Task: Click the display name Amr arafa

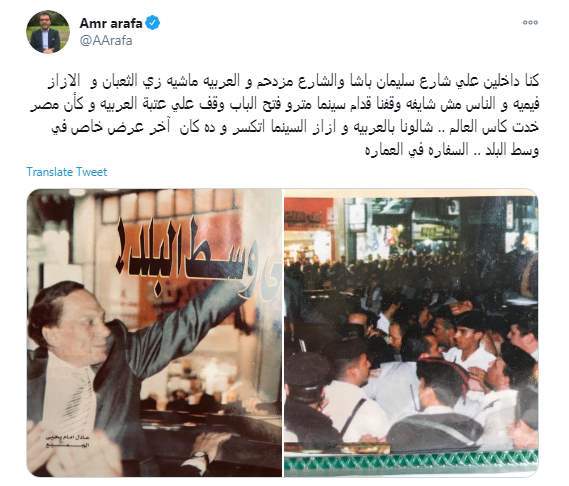Action: point(111,23)
